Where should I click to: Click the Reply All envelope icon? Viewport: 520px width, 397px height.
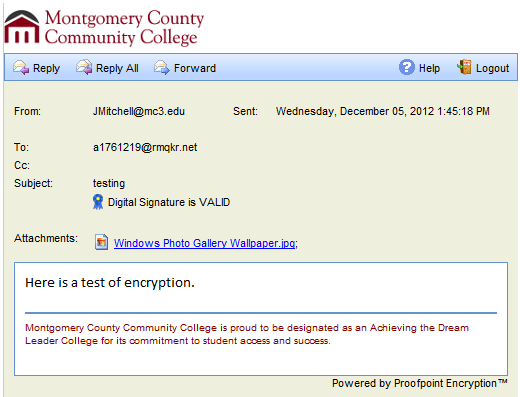click(x=84, y=67)
